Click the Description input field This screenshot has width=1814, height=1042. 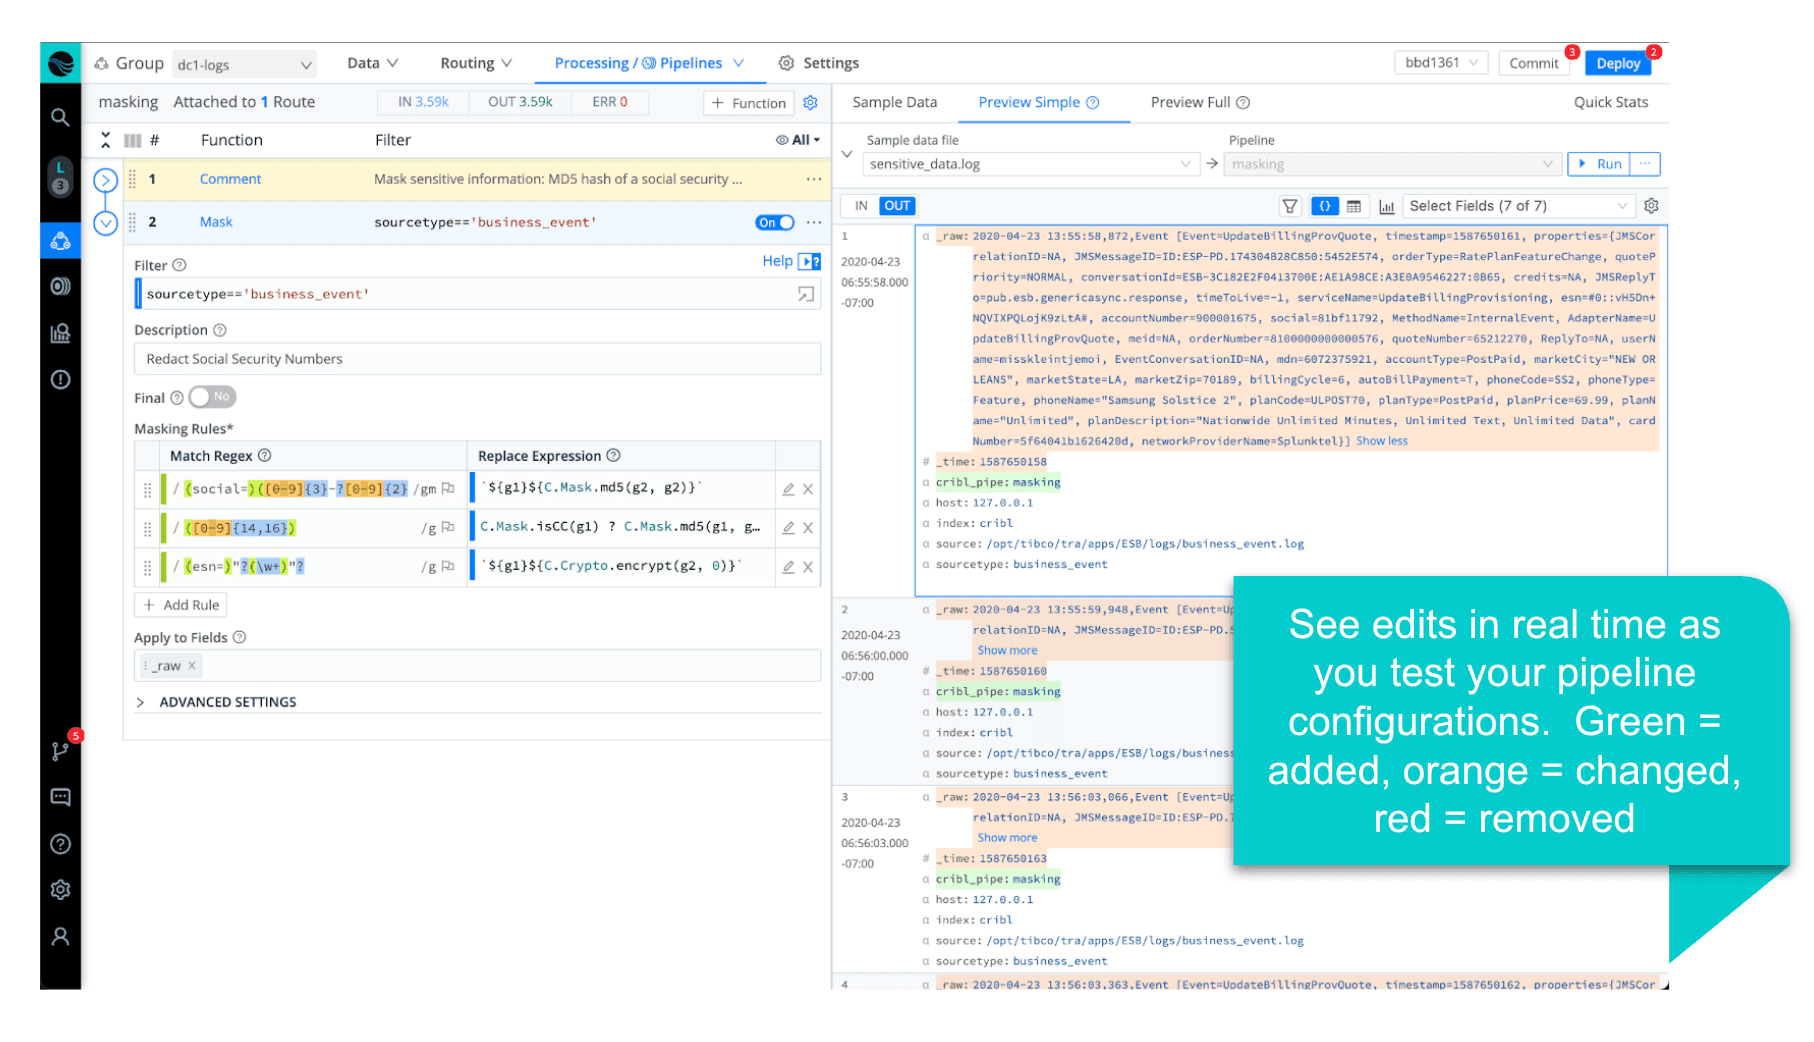pyautogui.click(x=477, y=359)
